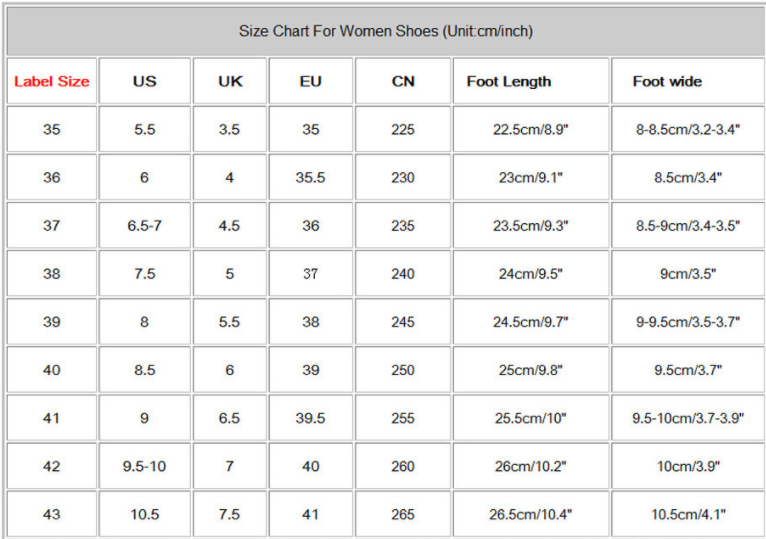Select foot width 9.5-10cm/3.7-3.9" cell
The width and height of the screenshot is (766, 539).
[688, 418]
